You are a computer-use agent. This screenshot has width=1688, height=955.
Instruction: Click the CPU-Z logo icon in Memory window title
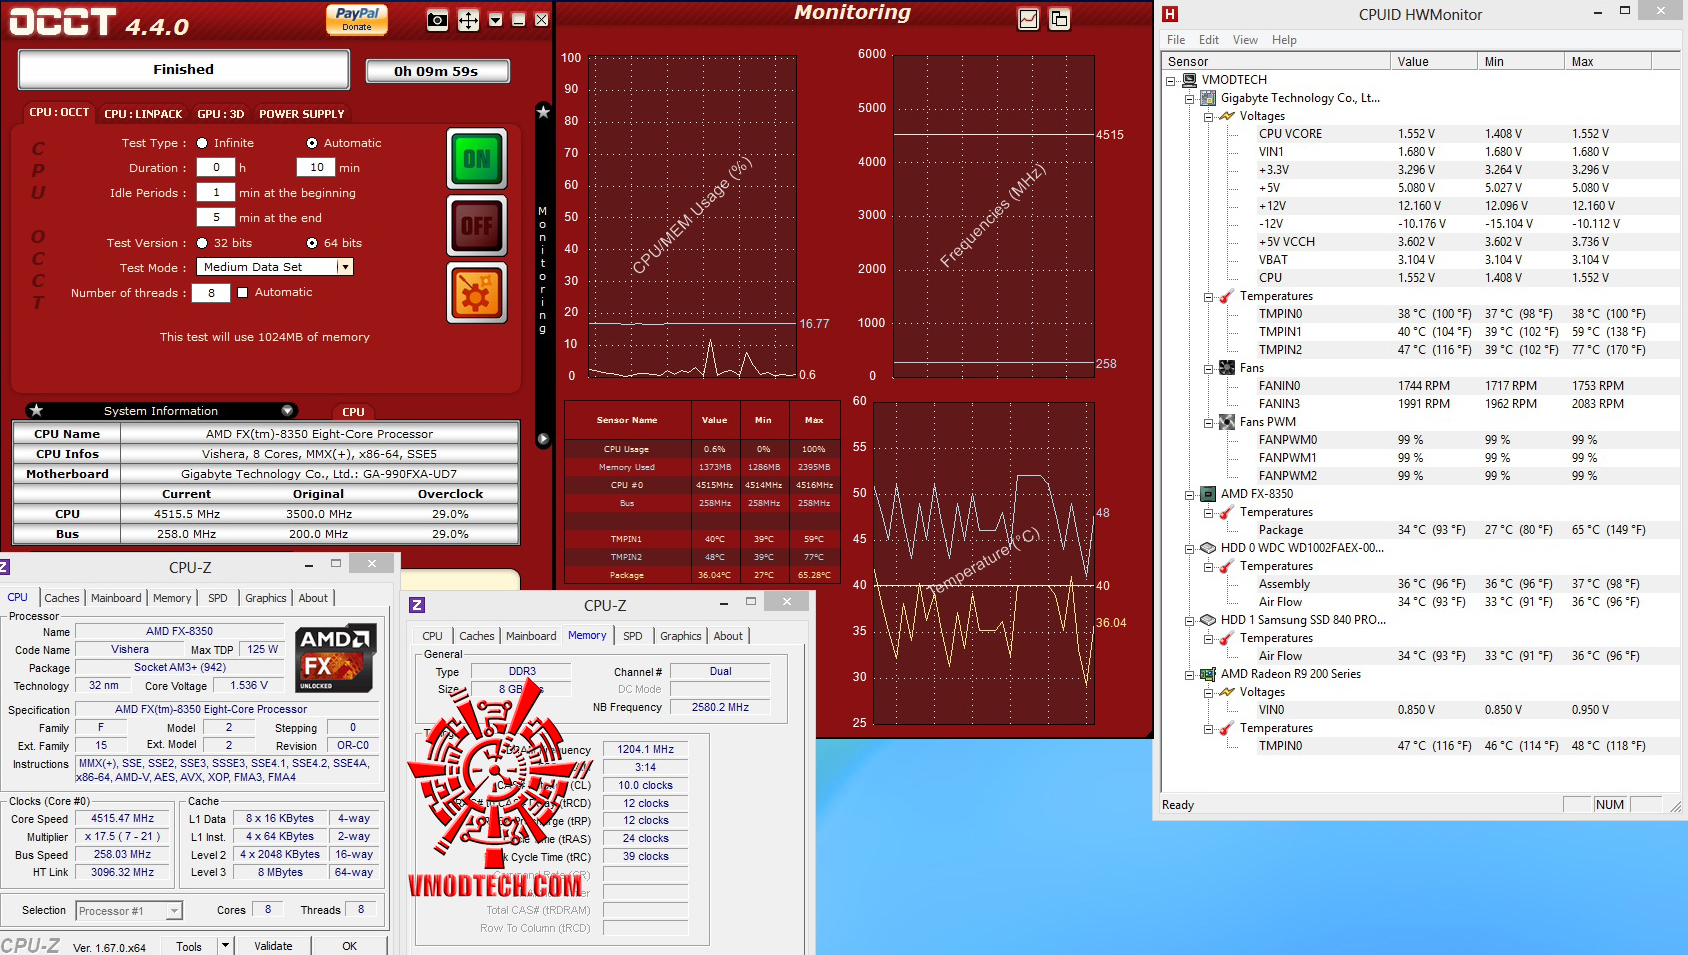(x=417, y=605)
